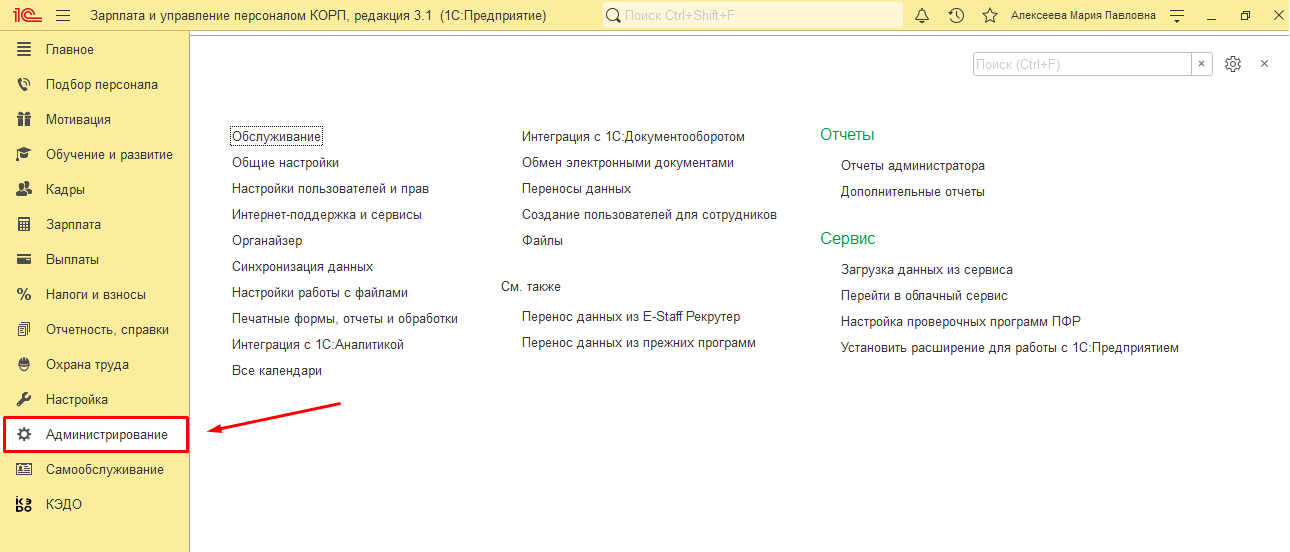Close the Администрирование panel
Screen dimensions: 1290x552
[1264, 64]
